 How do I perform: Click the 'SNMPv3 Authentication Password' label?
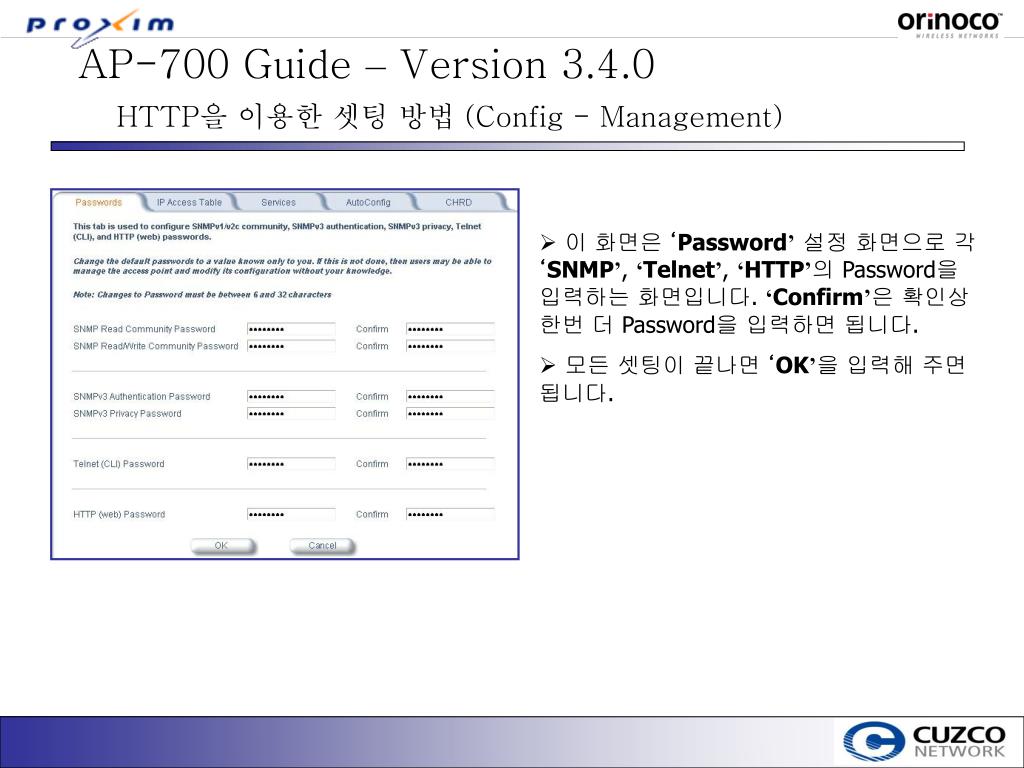click(142, 396)
